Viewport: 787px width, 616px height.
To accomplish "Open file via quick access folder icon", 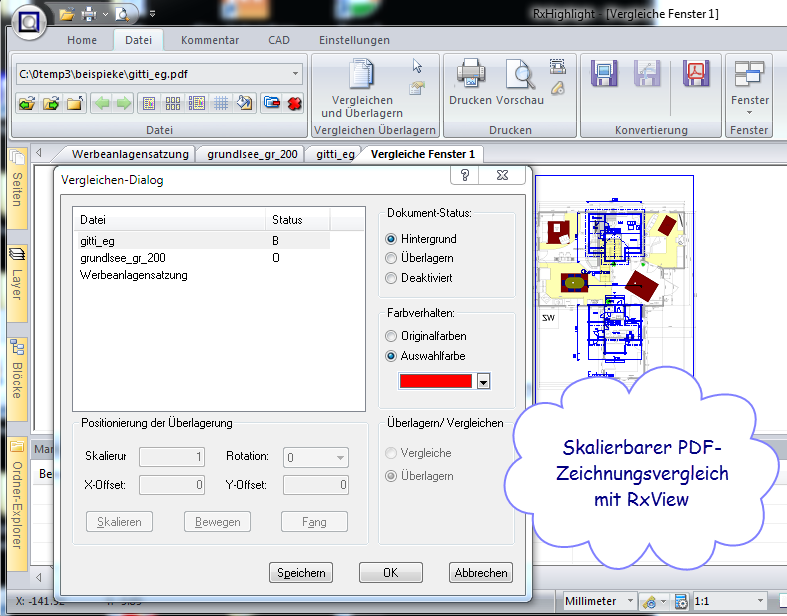I will tap(67, 14).
